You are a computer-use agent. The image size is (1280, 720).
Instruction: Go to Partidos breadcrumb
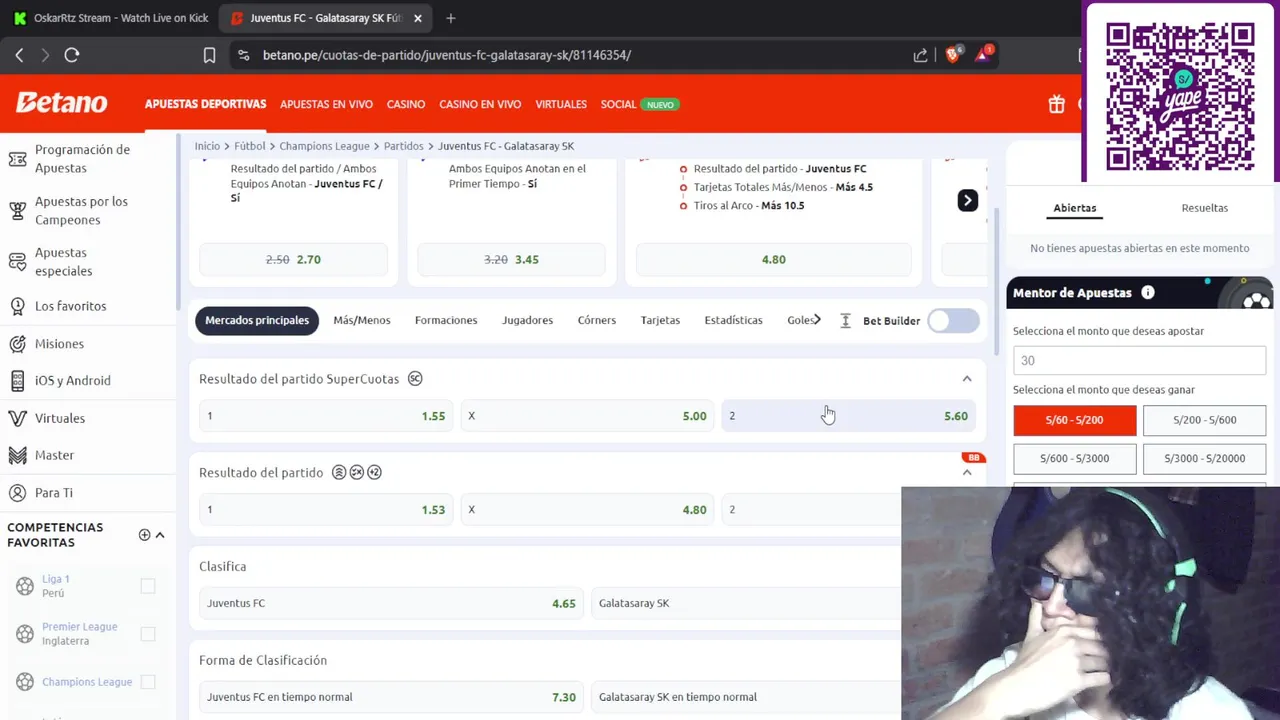(404, 146)
